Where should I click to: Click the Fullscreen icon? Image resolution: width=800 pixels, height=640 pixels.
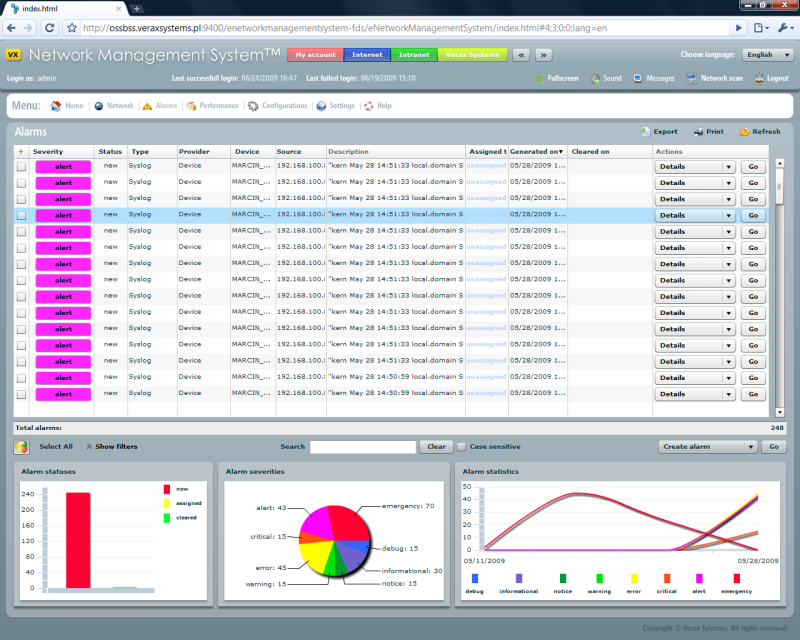(539, 79)
